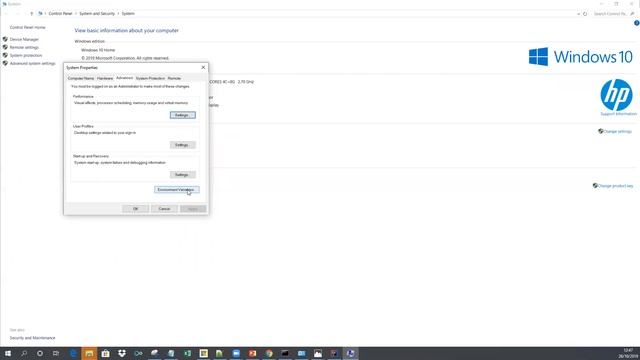Refresh the Control Panel address bar
The height and width of the screenshot is (360, 640).
(x=585, y=14)
